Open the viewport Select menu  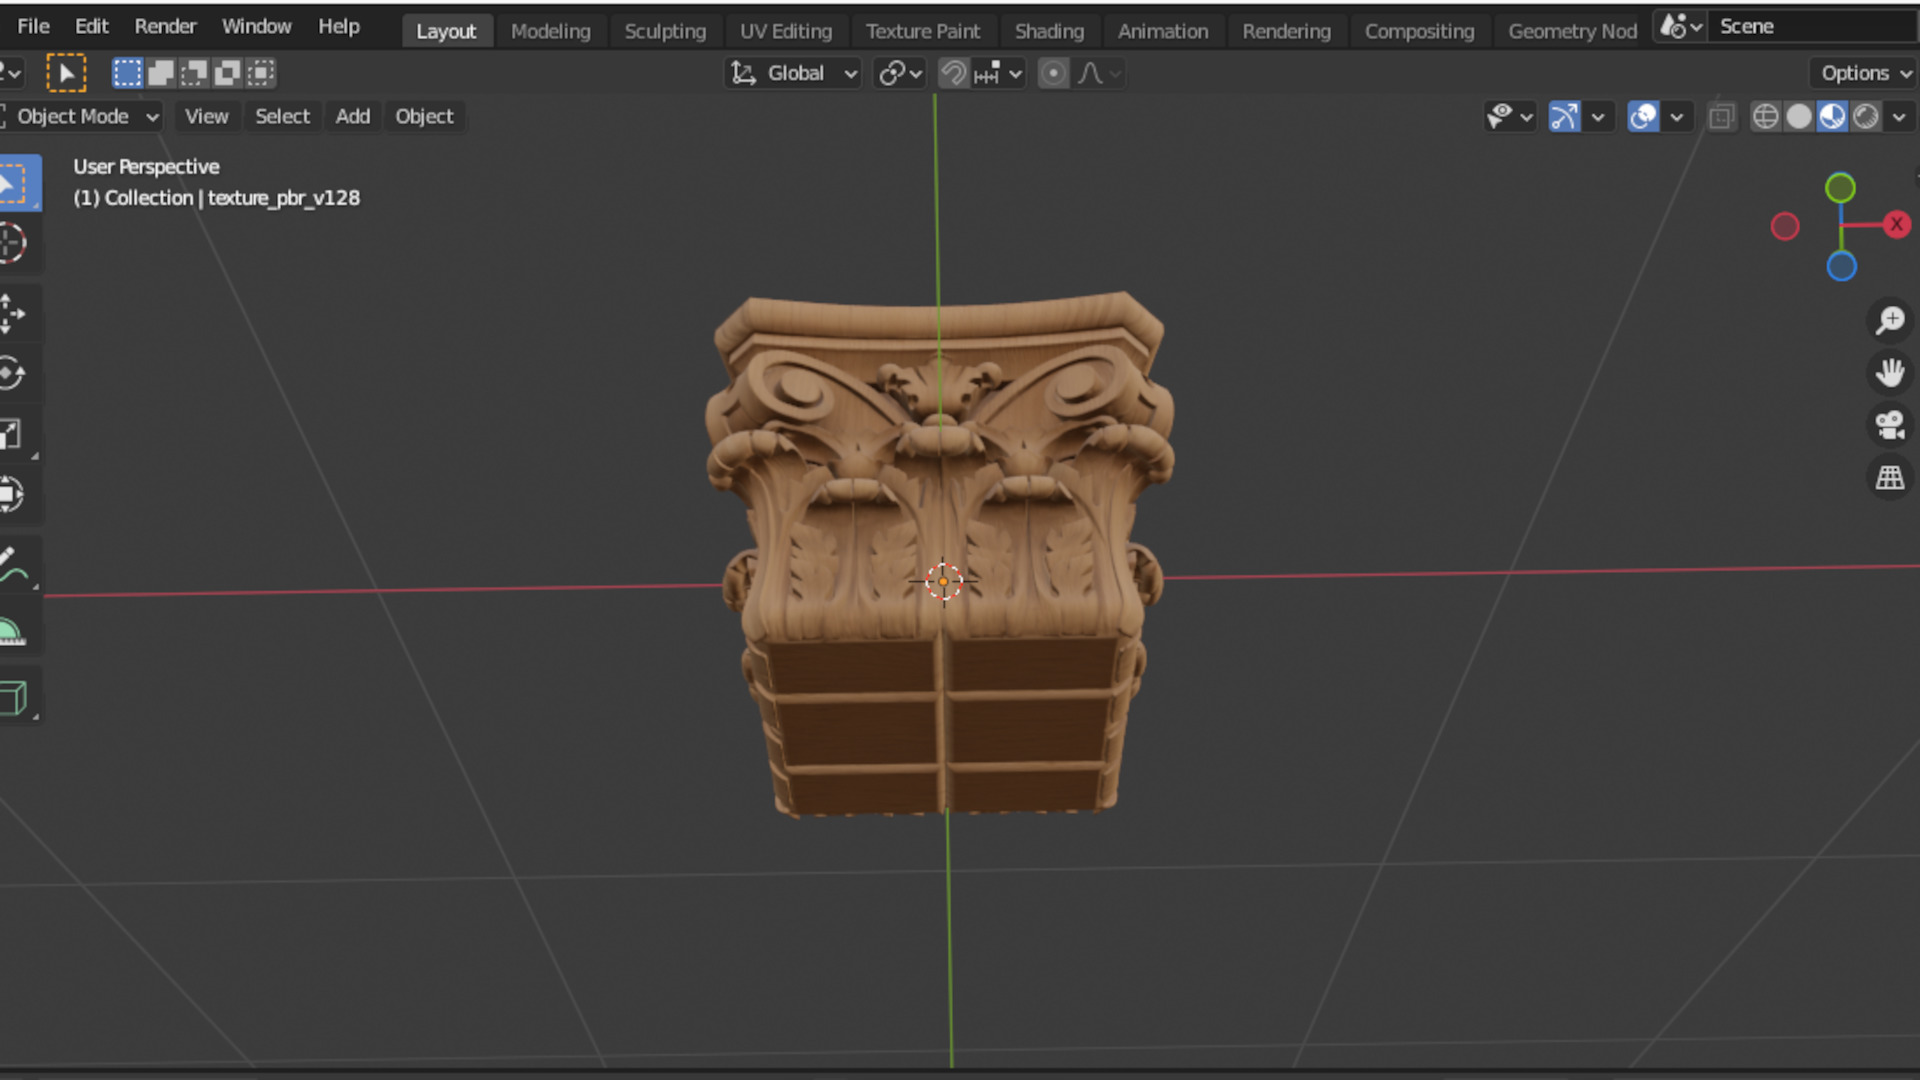point(282,117)
